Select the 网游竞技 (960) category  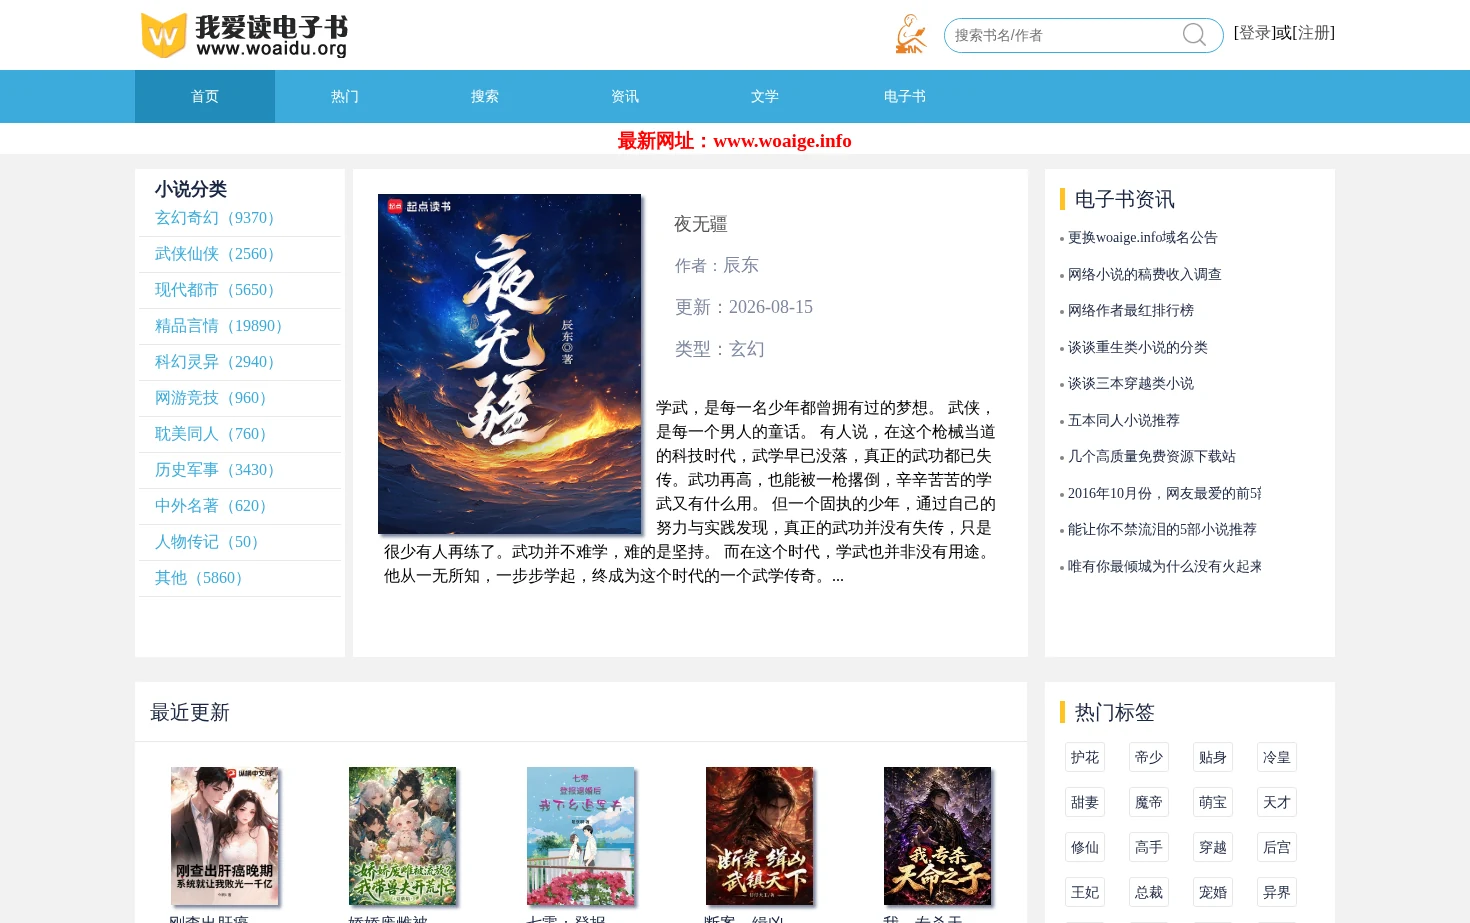point(214,398)
